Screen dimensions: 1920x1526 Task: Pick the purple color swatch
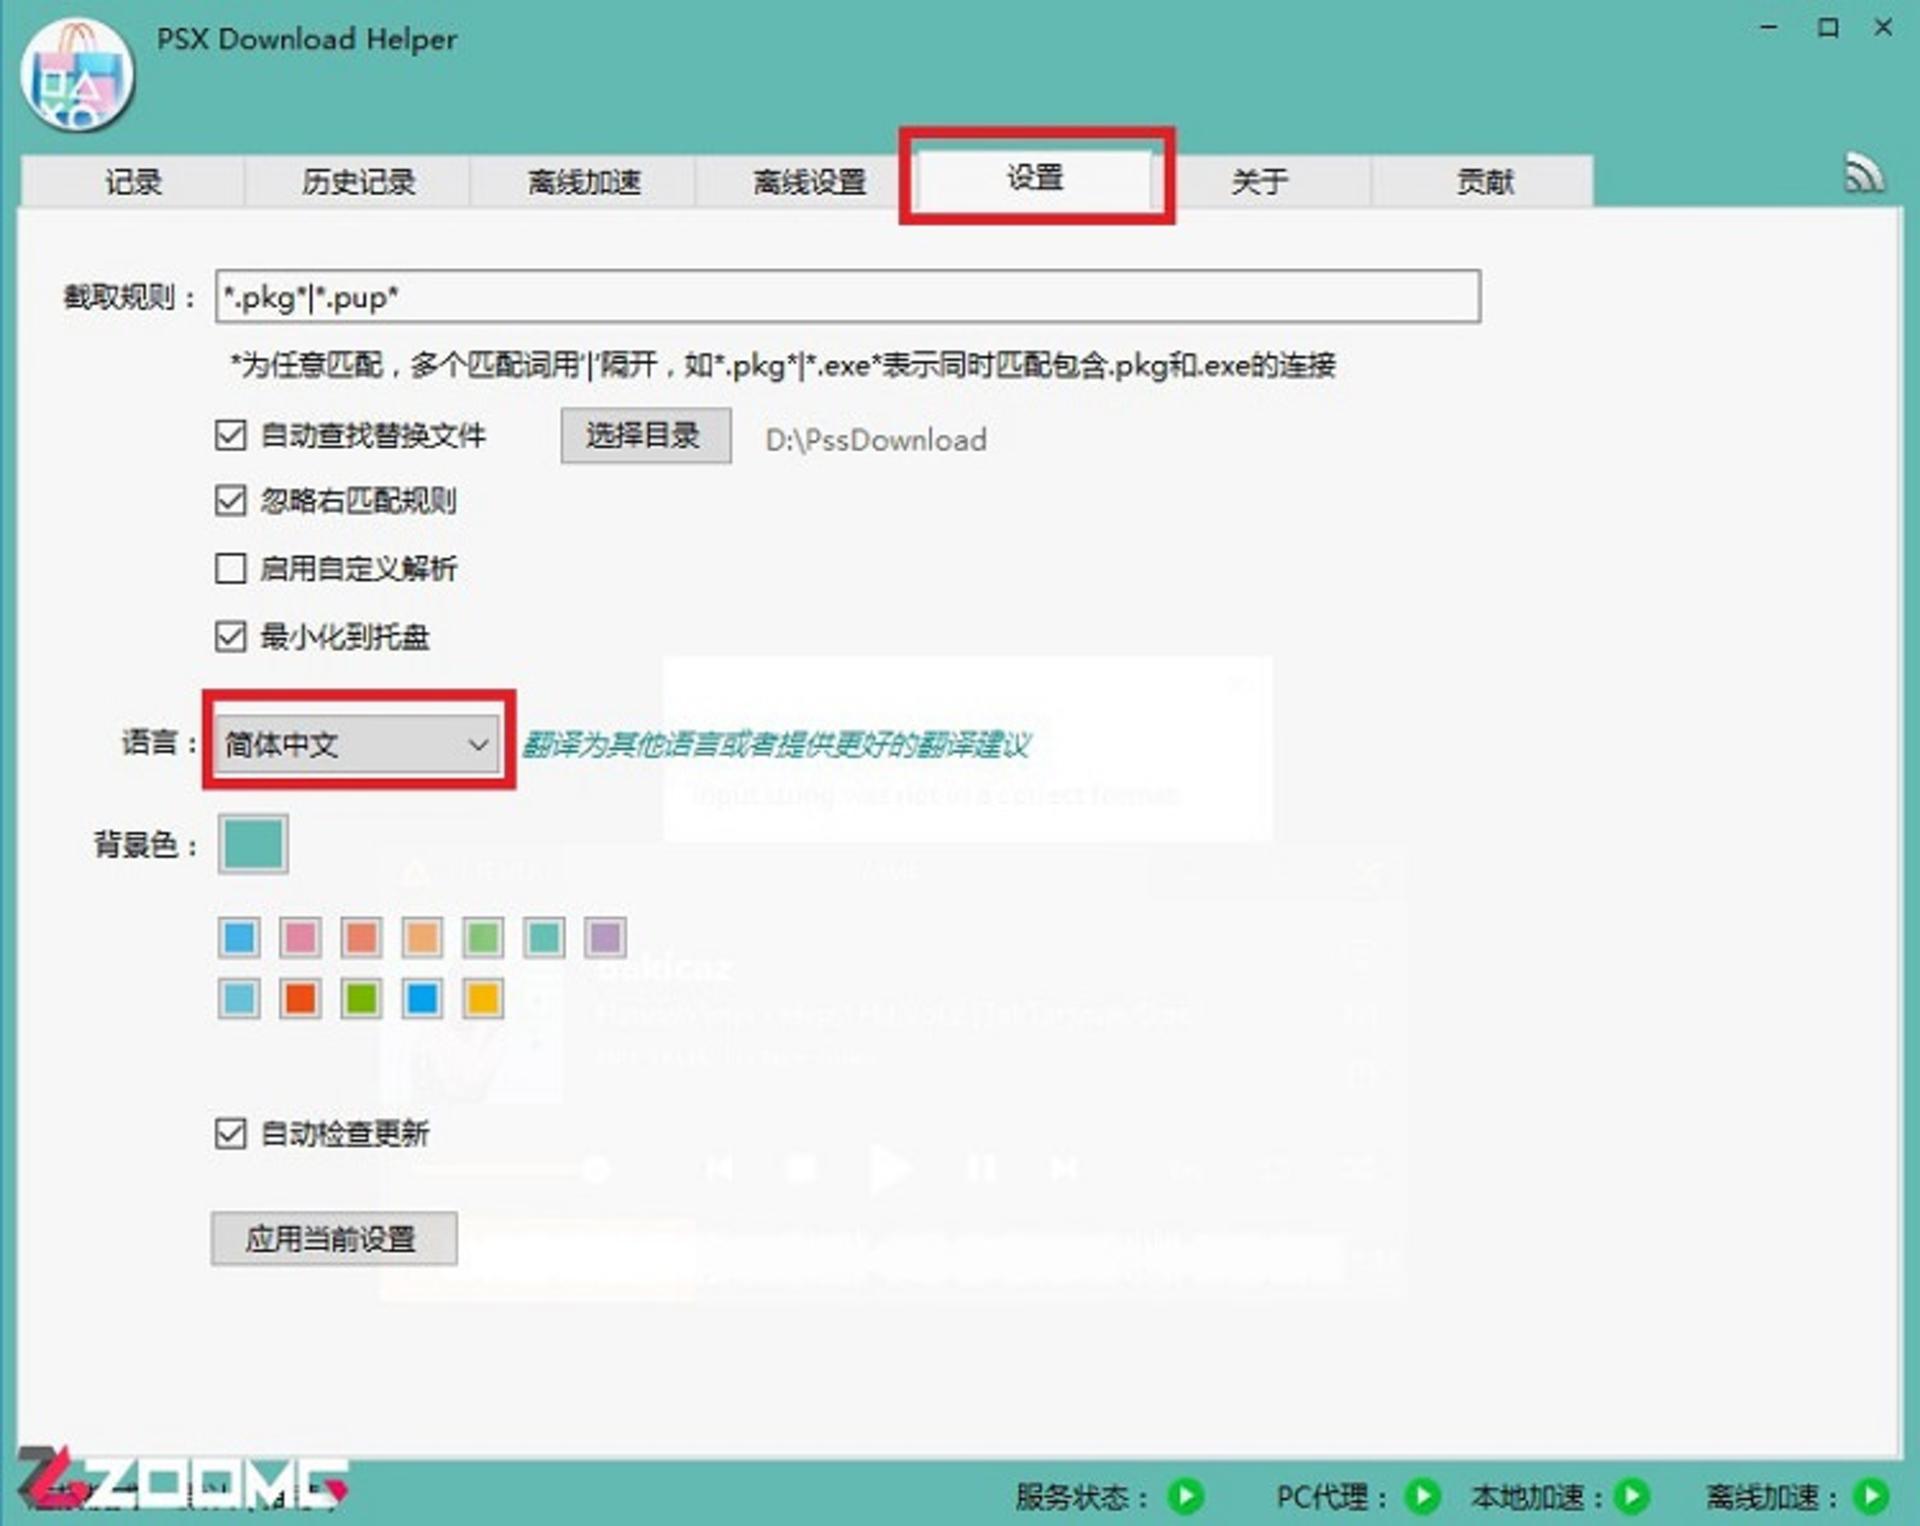point(605,937)
